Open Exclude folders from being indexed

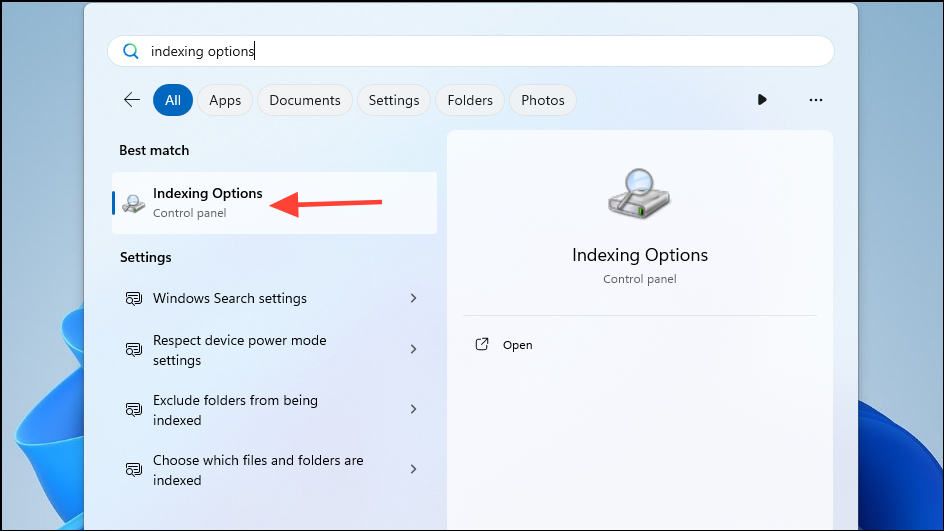[x=275, y=410]
